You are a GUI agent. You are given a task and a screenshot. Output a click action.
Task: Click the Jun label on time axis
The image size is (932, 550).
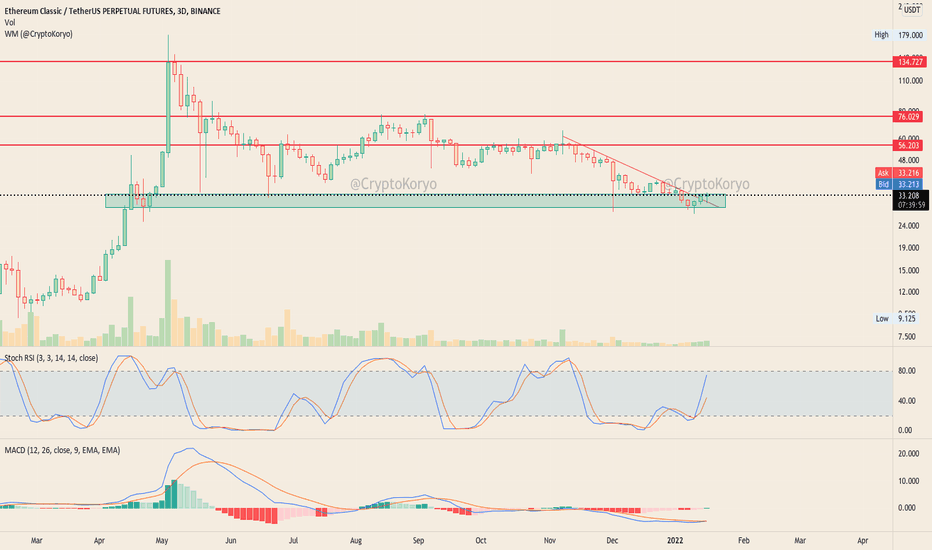pos(231,540)
